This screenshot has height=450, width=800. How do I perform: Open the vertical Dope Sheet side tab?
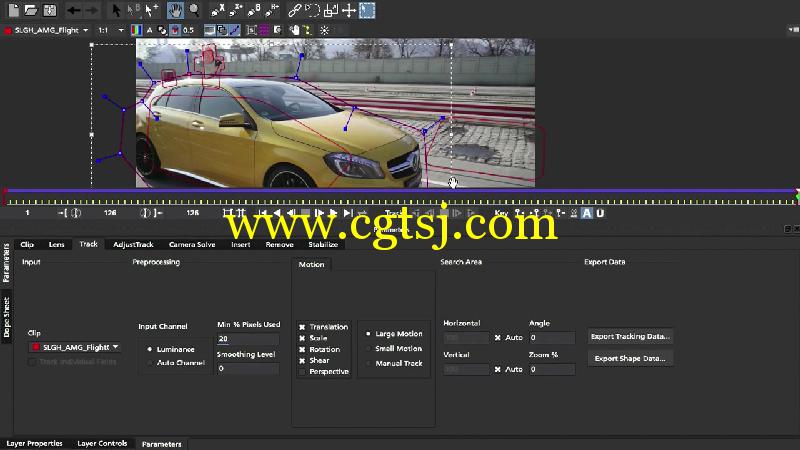tap(6, 317)
